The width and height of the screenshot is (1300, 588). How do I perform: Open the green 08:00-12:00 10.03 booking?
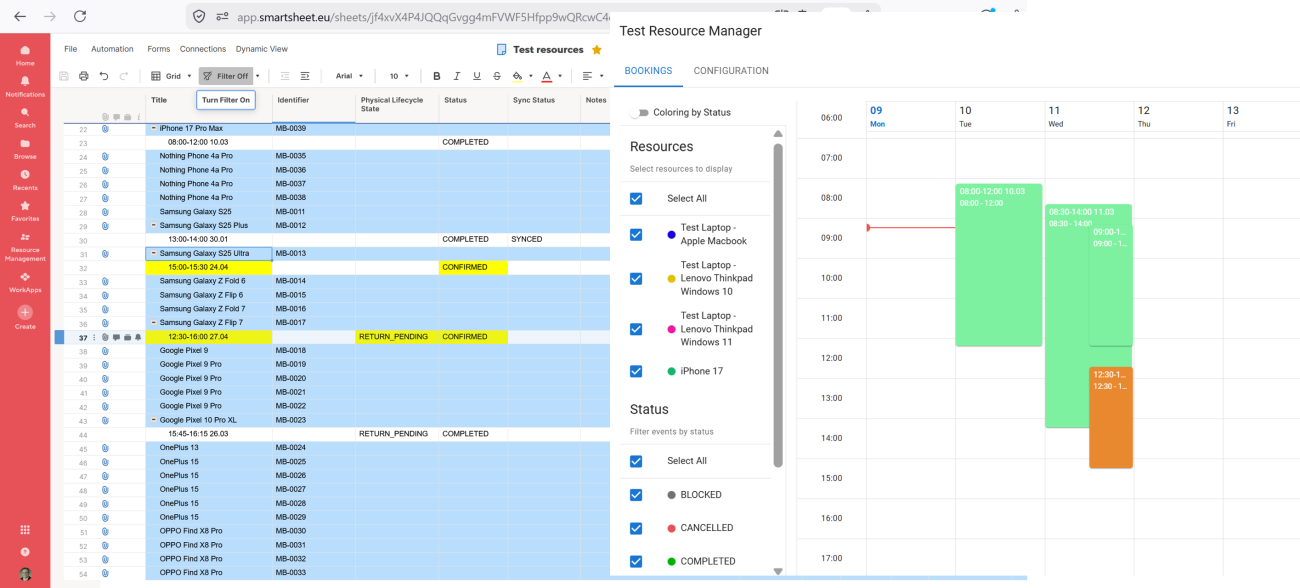pos(999,265)
